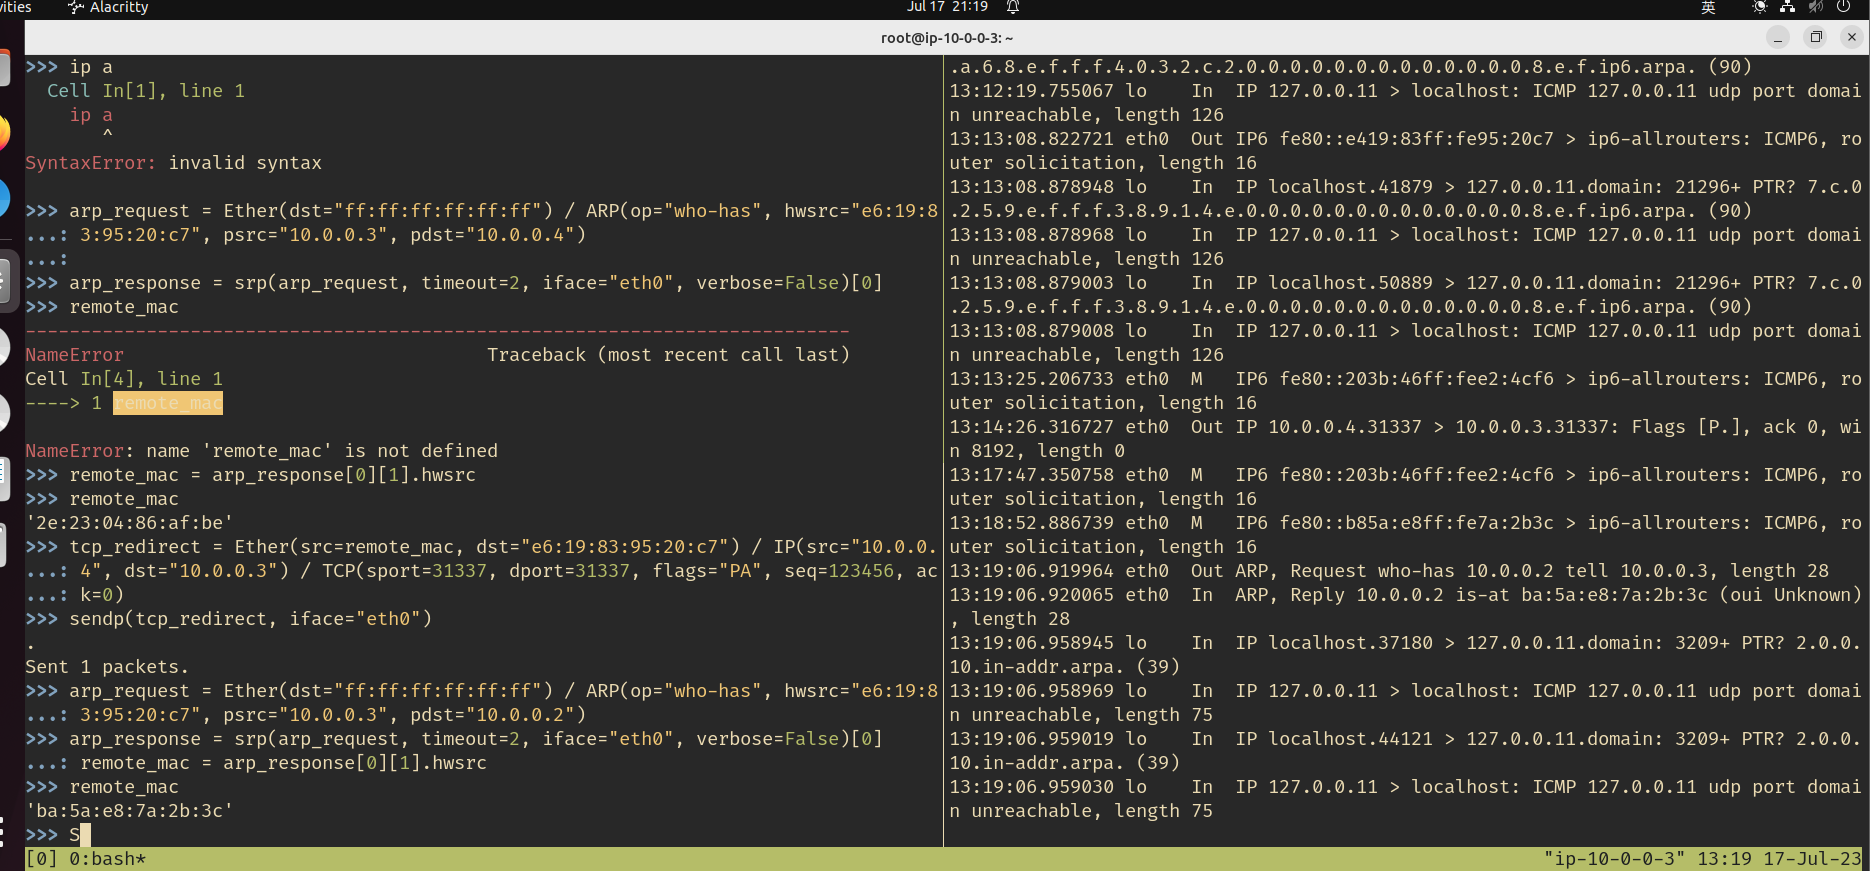Restore the terminal window using maximize button
Viewport: 1870px width, 871px height.
coord(1816,37)
